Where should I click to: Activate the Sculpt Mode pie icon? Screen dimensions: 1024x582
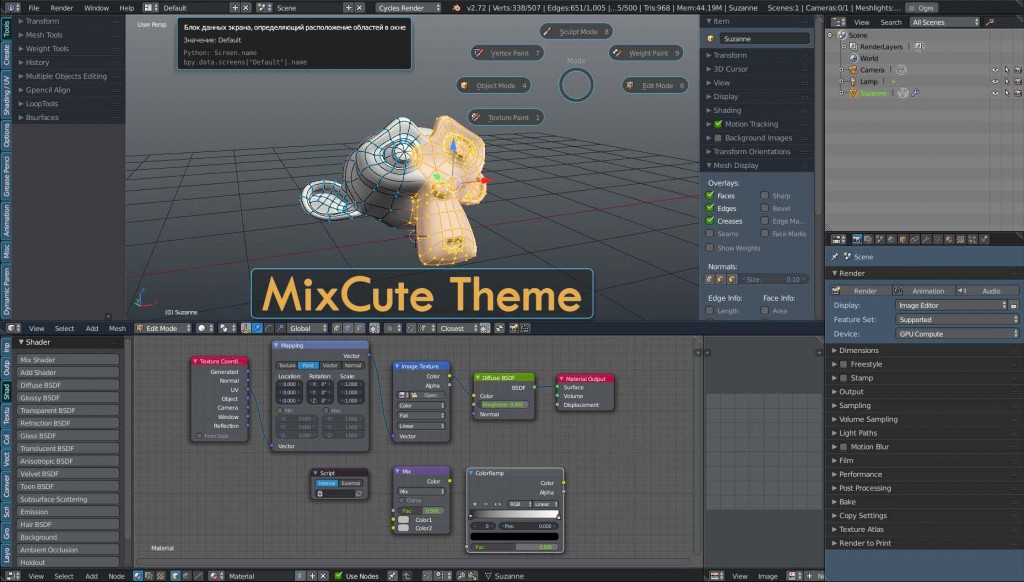pos(547,31)
